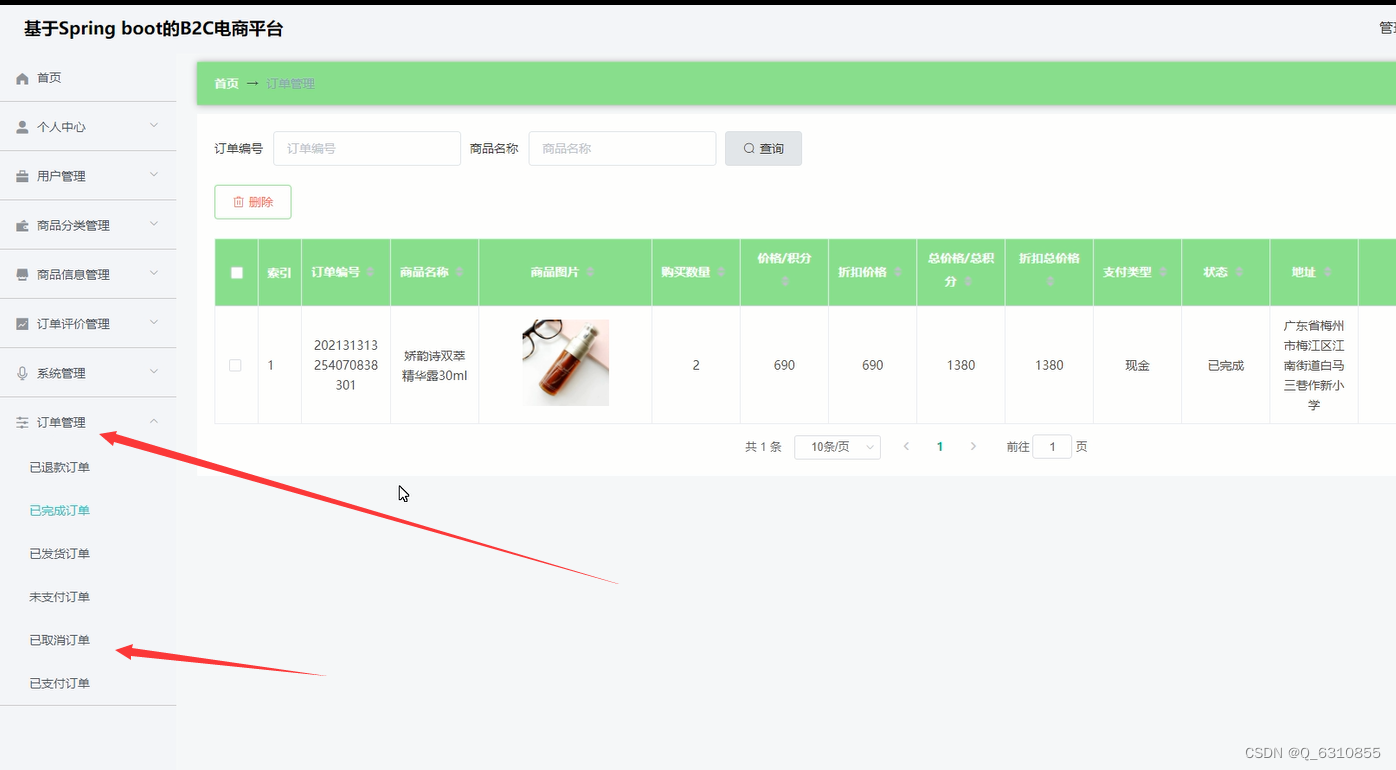Open the 10条/页 page size dropdown
Viewport: 1396px width, 770px height.
(x=837, y=447)
